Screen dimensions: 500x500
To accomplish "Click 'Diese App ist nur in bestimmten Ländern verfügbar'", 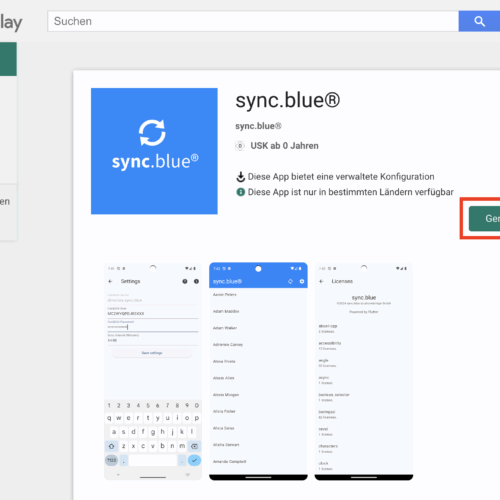I will pyautogui.click(x=351, y=192).
